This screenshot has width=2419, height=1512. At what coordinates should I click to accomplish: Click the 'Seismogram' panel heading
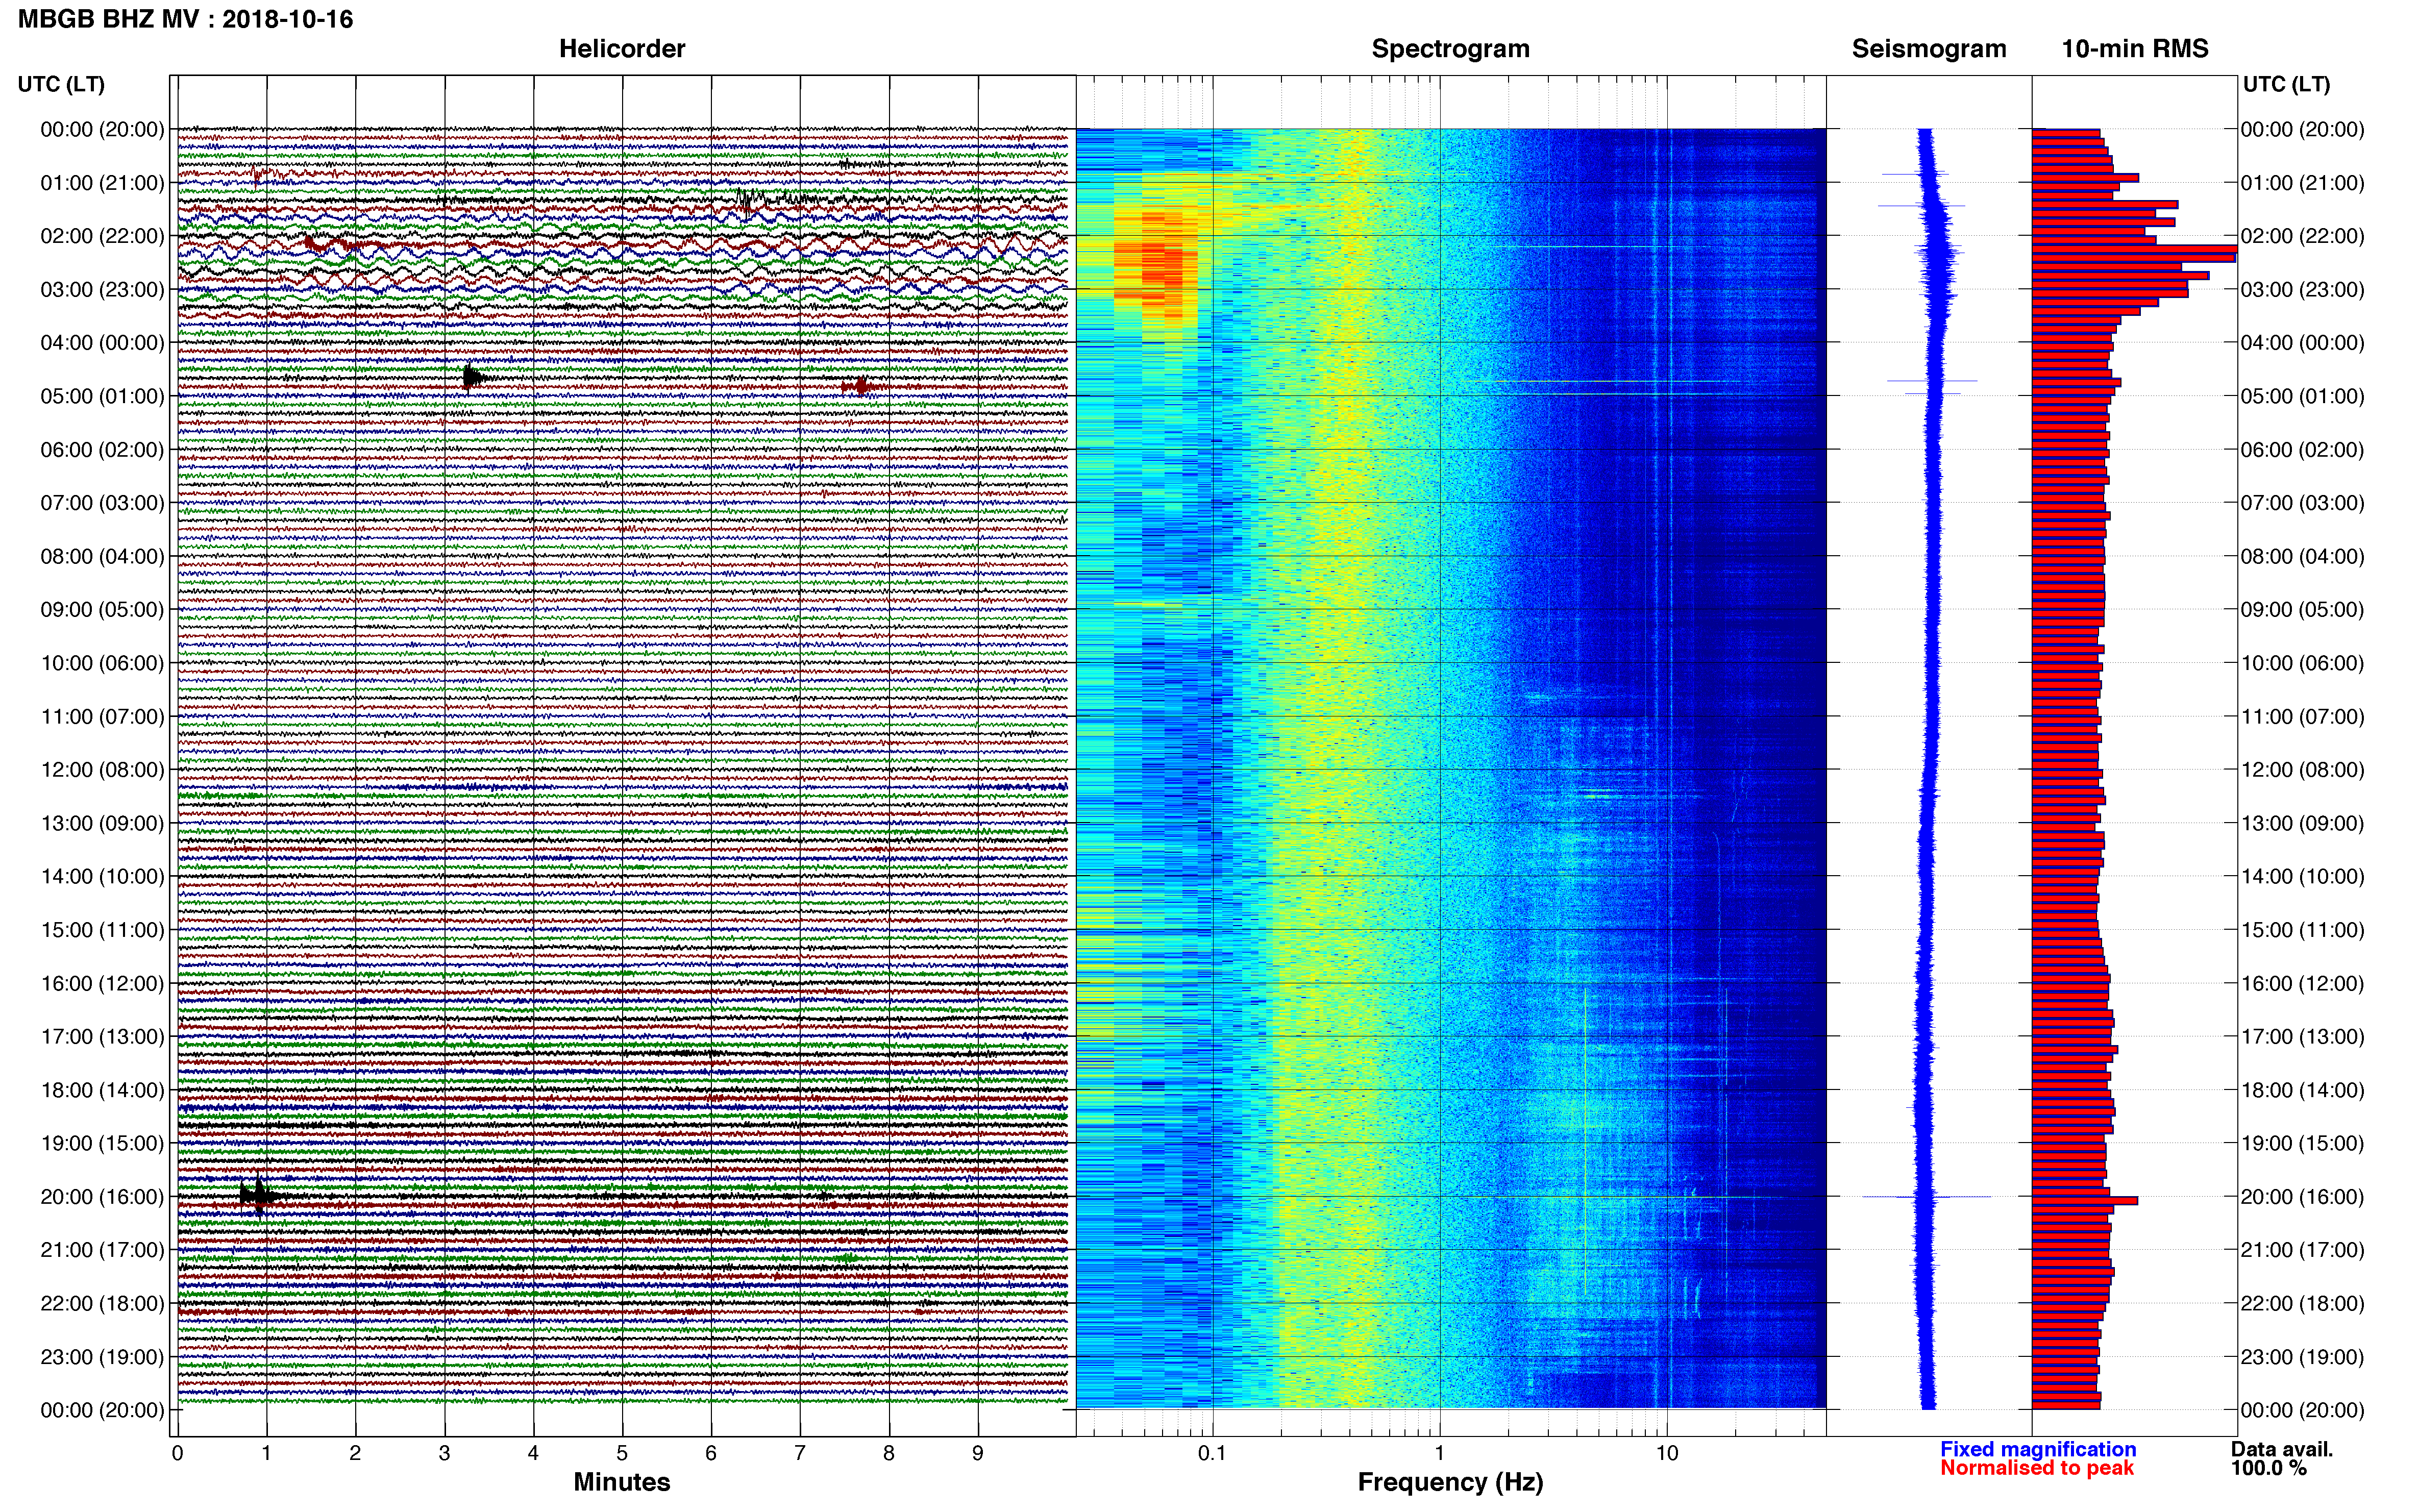(x=1929, y=49)
